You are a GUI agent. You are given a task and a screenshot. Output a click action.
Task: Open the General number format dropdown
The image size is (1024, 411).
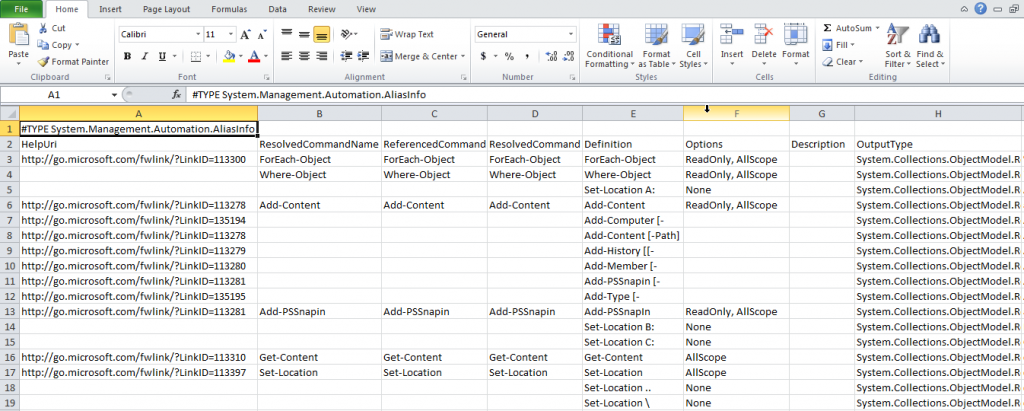(571, 35)
